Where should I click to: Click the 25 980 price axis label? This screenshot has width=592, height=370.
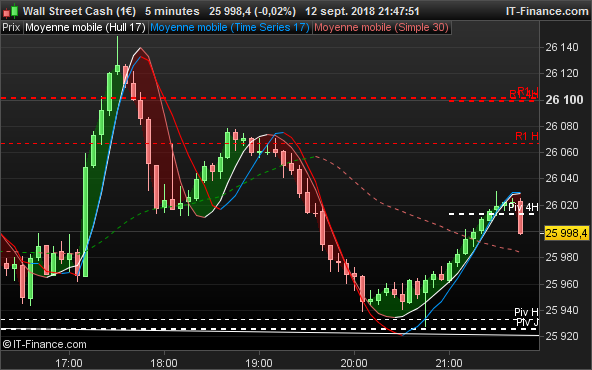562,257
